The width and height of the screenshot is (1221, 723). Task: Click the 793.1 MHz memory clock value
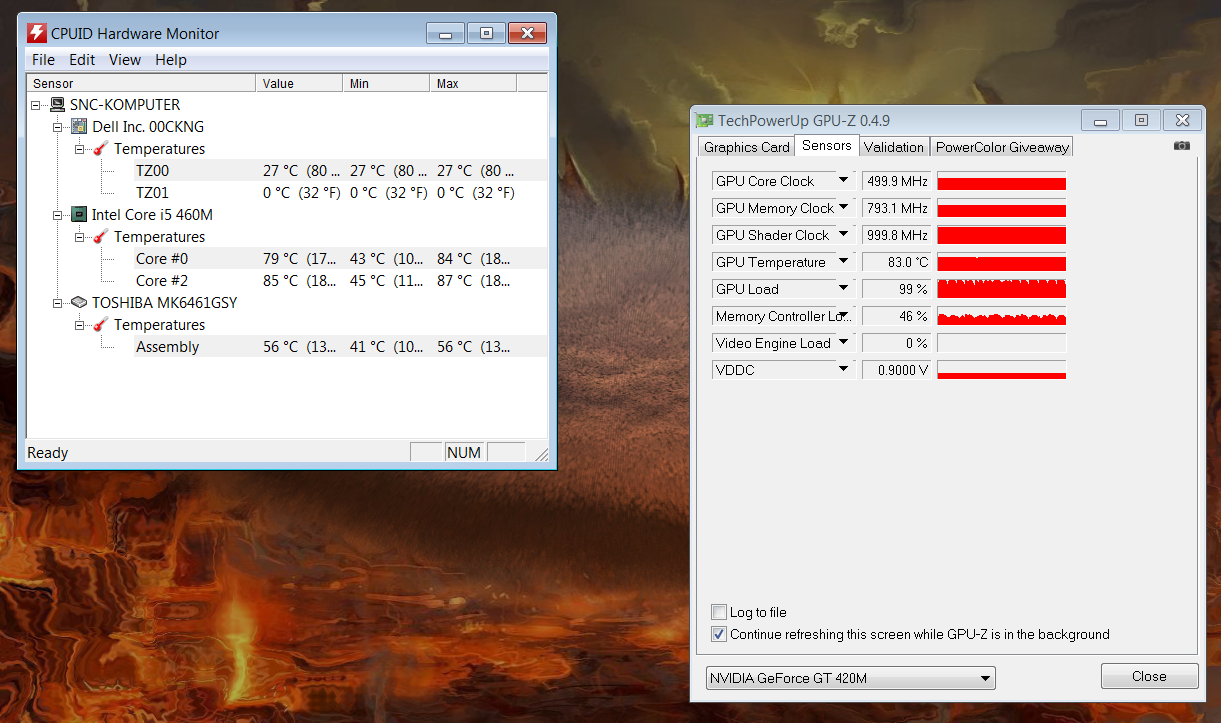(896, 208)
